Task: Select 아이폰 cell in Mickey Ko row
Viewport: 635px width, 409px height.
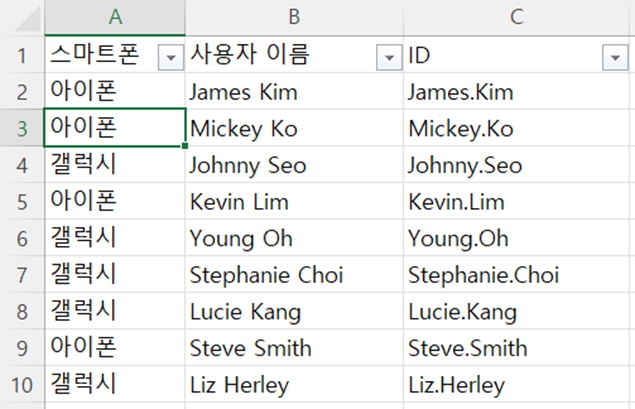Action: coord(115,128)
